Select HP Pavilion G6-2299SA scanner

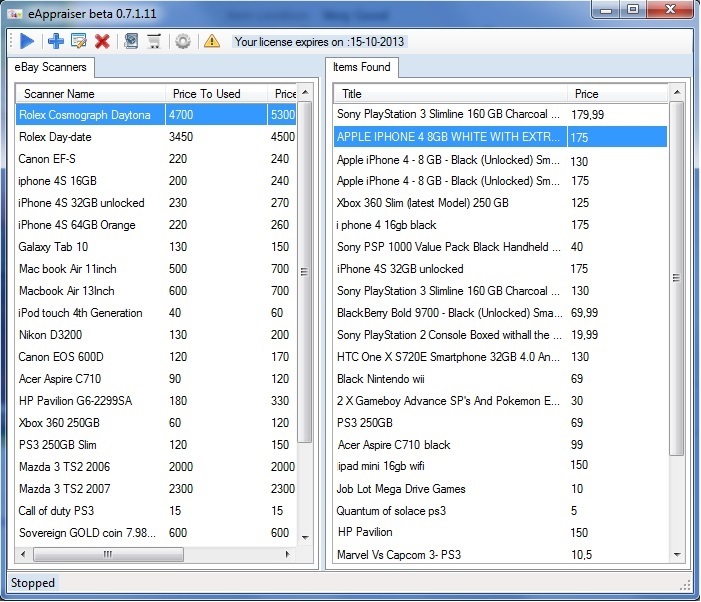point(156,401)
